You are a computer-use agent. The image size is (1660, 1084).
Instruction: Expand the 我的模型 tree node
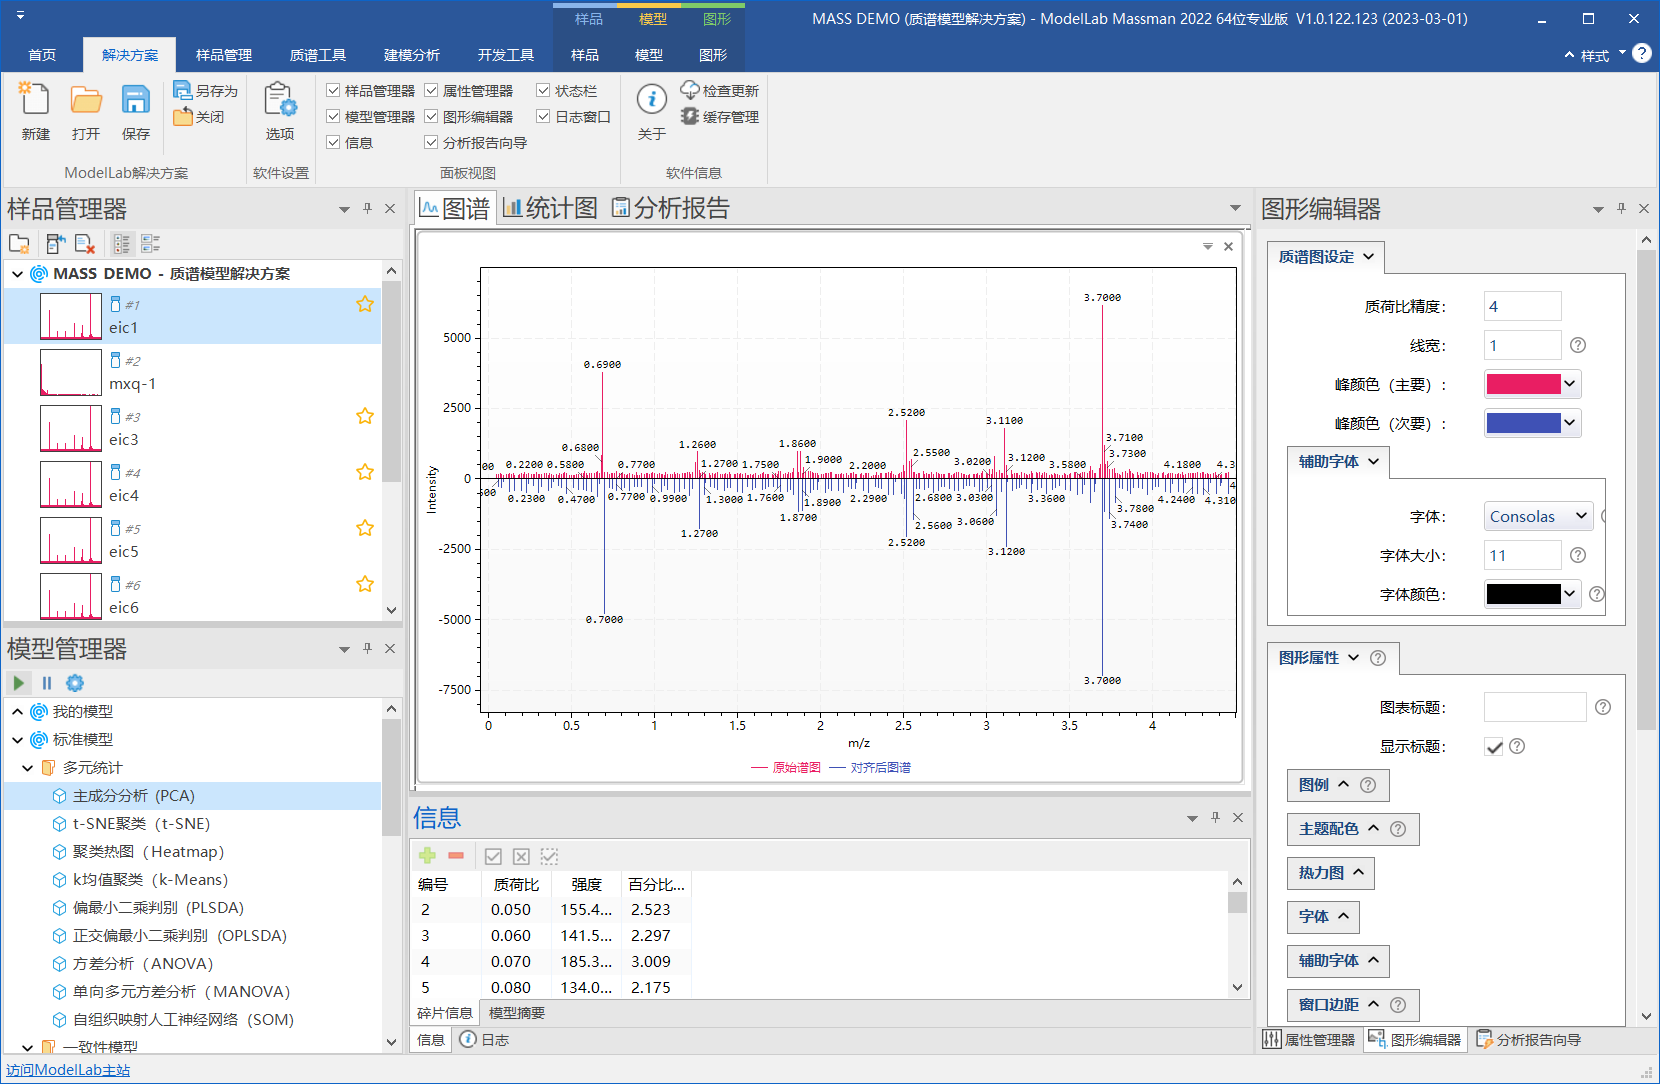(x=17, y=712)
